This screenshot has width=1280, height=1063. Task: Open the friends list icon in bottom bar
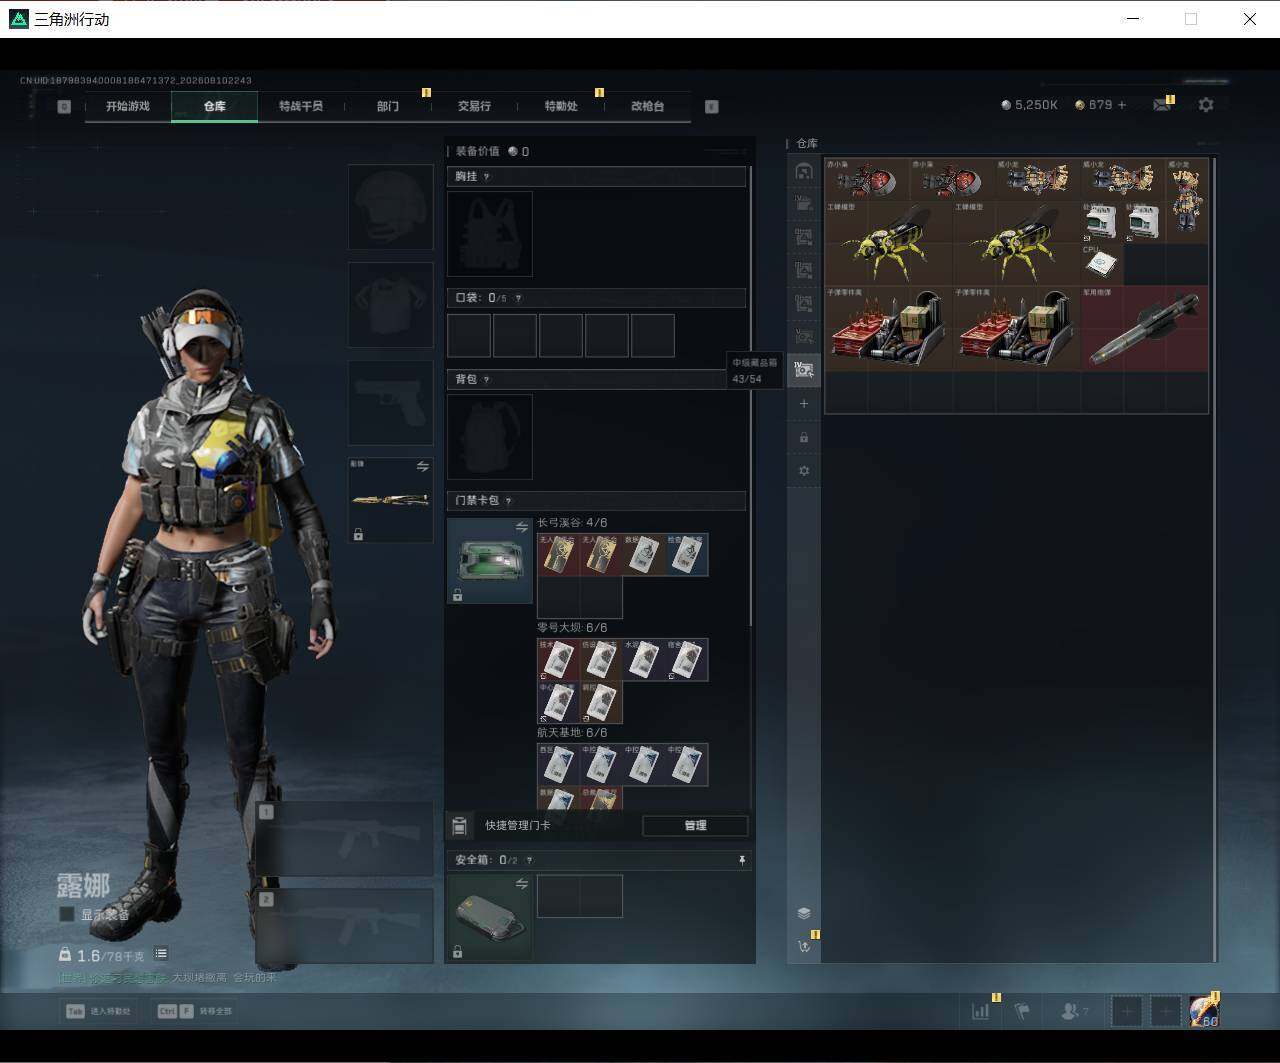pos(1071,1011)
